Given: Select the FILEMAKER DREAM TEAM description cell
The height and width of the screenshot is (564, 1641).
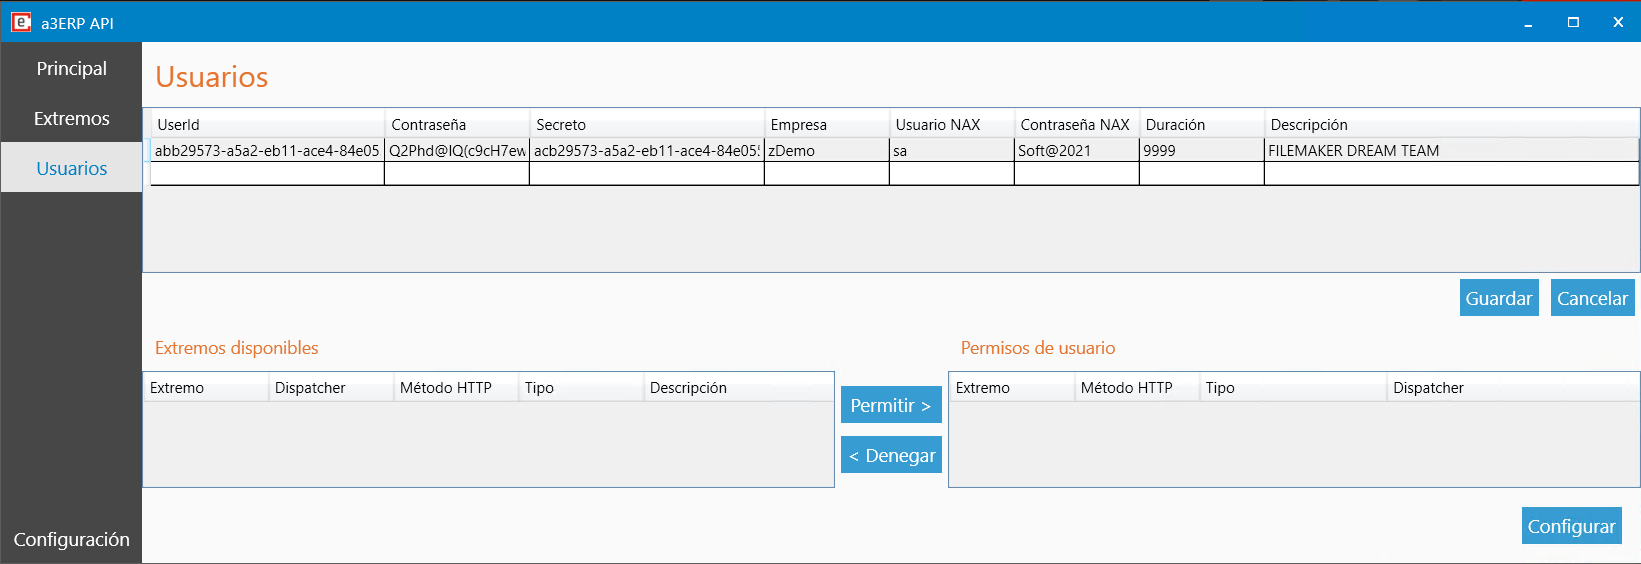Looking at the screenshot, I should click(1452, 150).
